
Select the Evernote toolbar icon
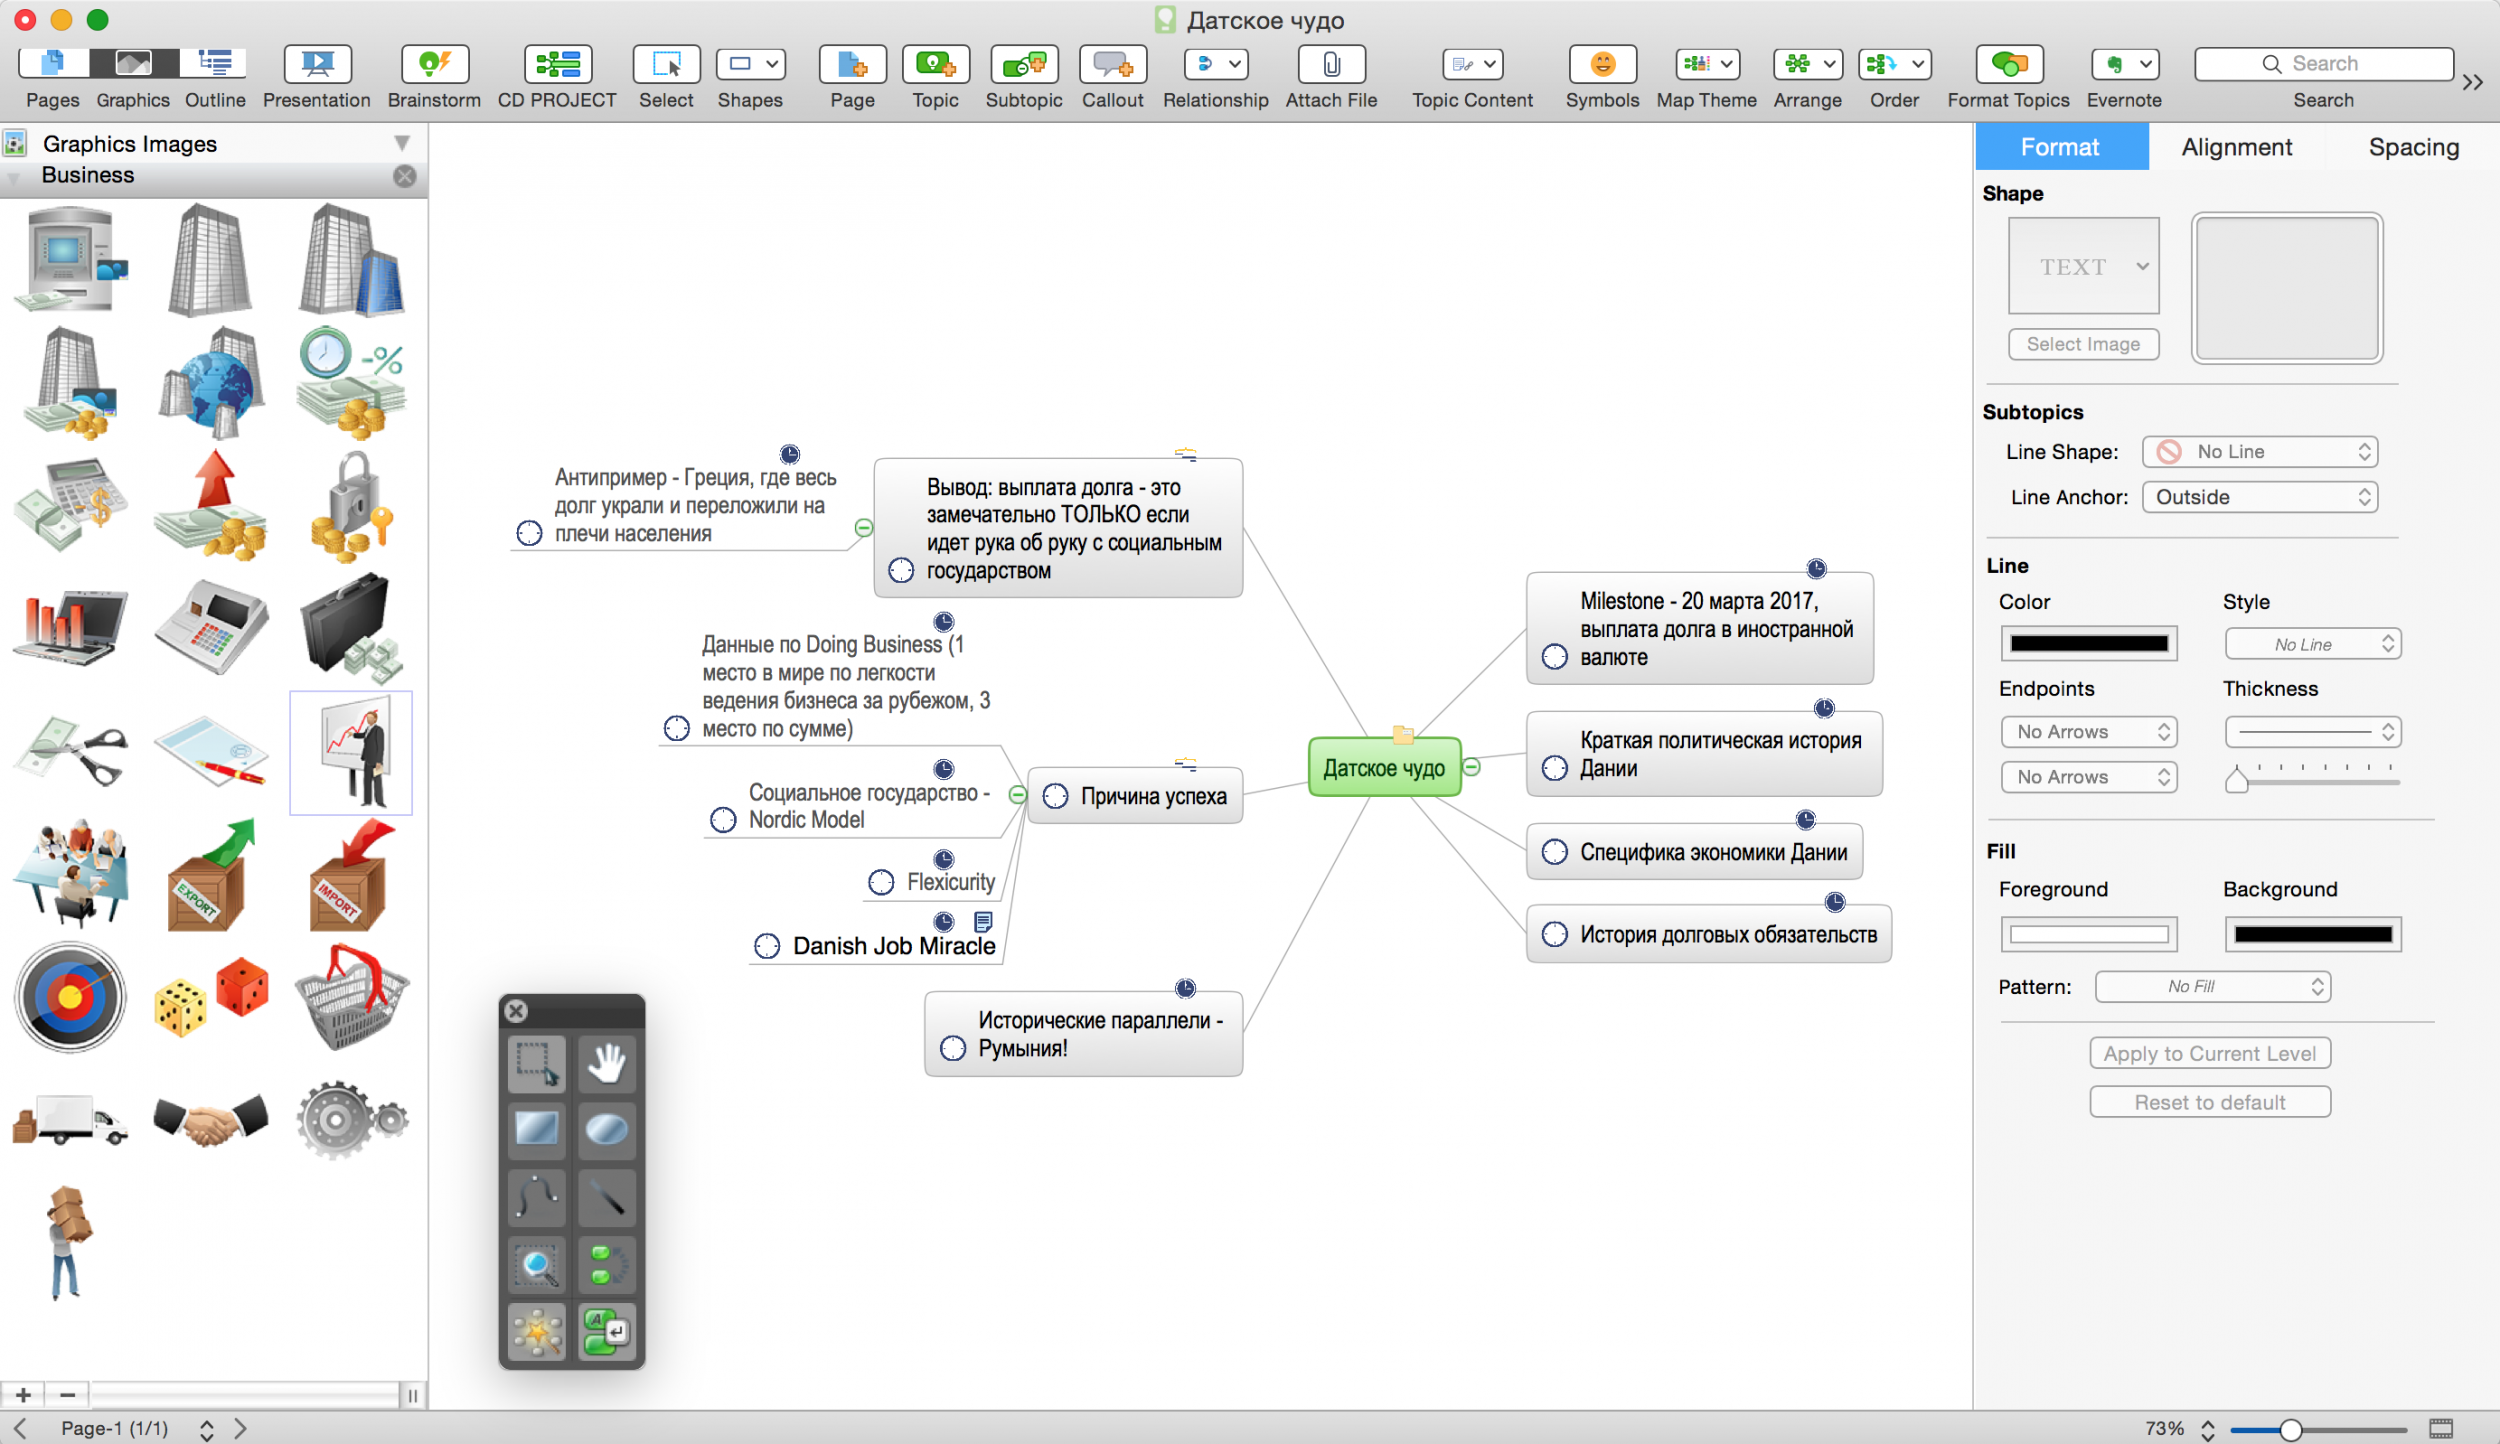tap(2124, 65)
